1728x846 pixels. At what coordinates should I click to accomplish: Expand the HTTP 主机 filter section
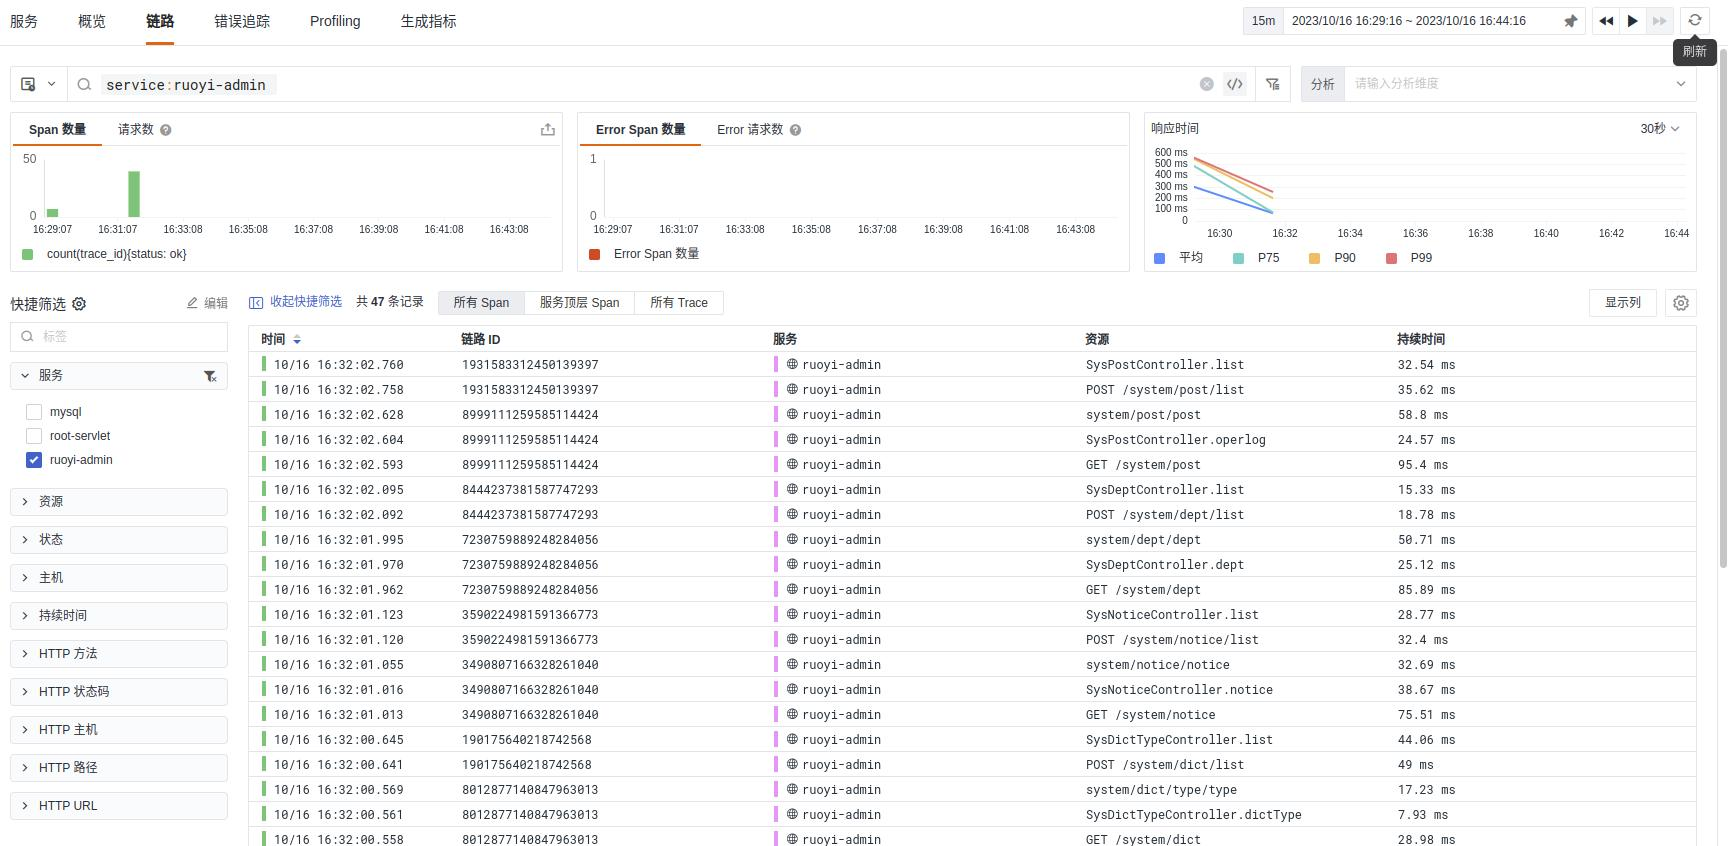[119, 730]
